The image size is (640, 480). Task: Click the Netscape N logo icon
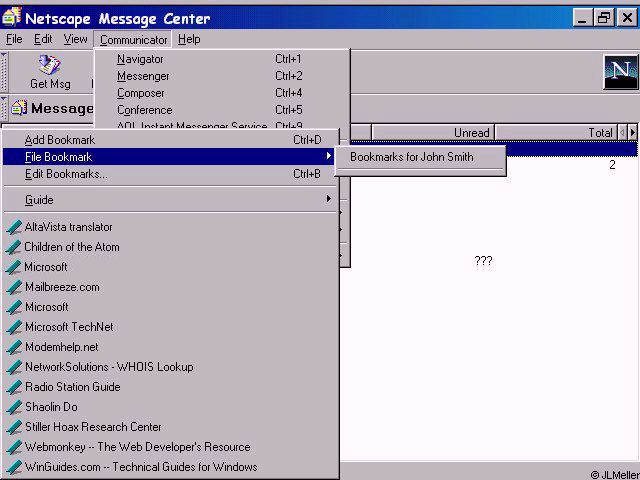620,72
